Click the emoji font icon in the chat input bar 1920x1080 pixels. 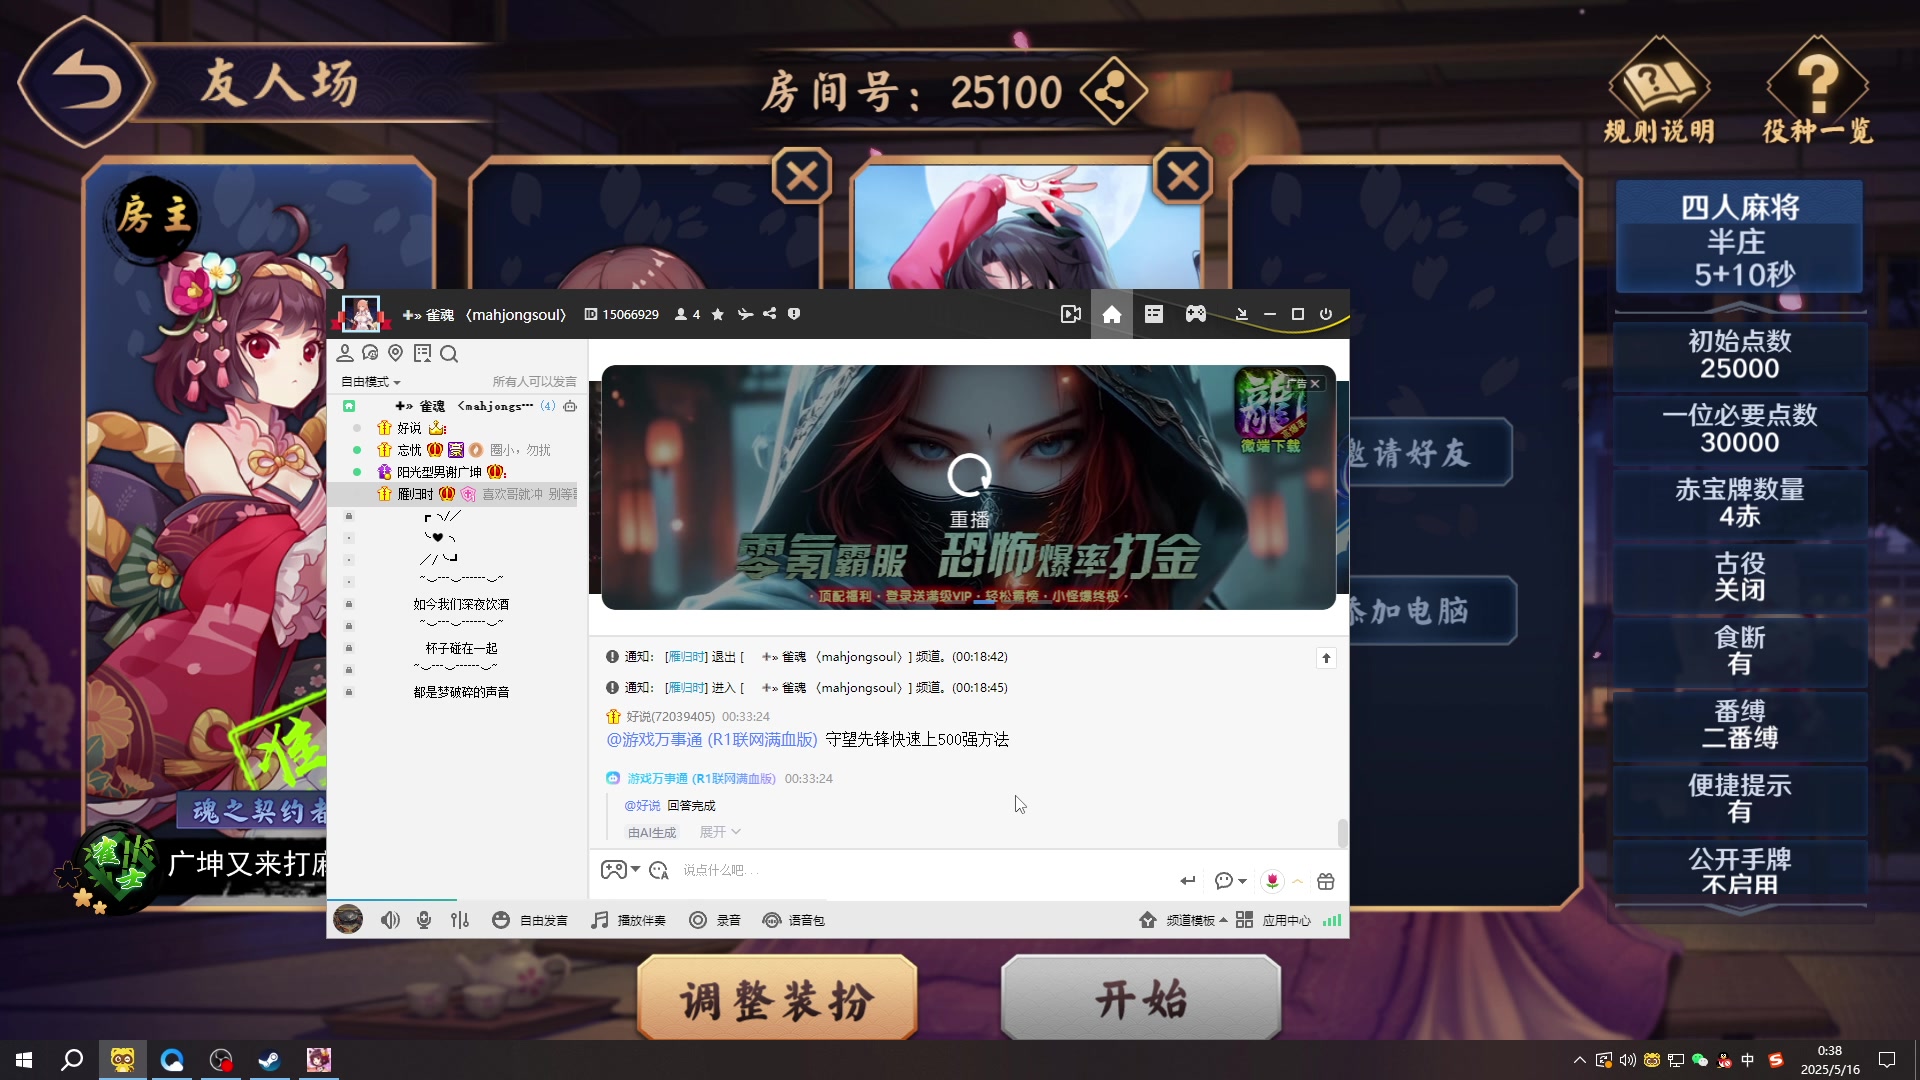coord(658,871)
